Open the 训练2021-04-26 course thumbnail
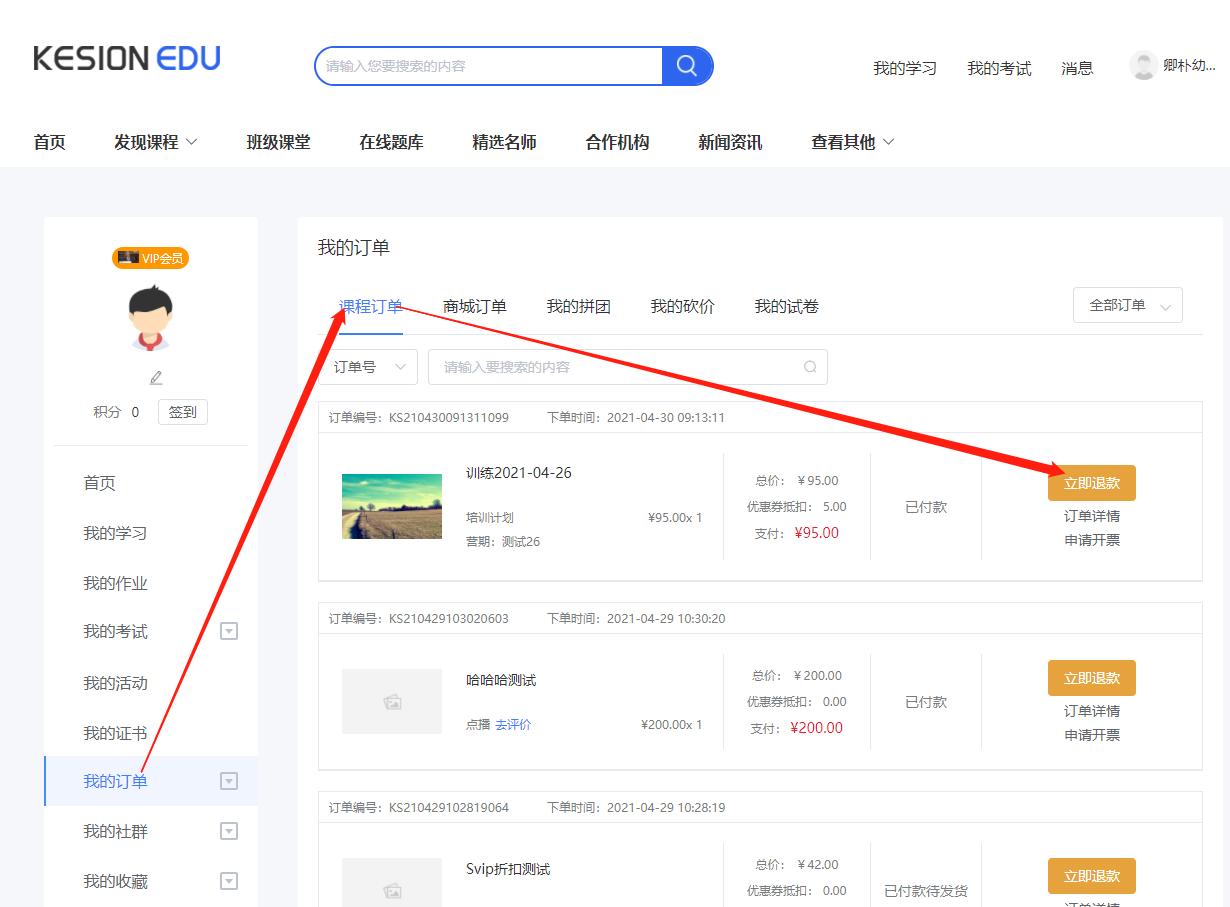Viewport: 1230px width, 907px height. click(392, 506)
